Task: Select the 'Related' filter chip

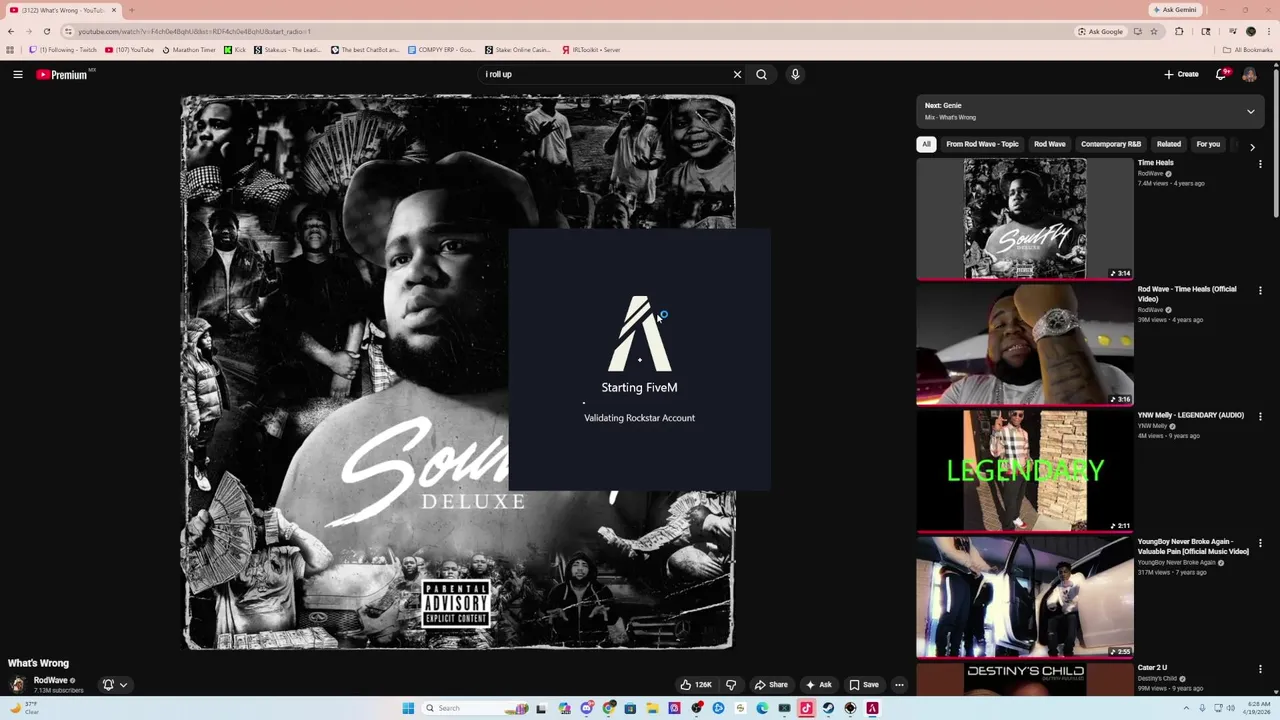Action: [x=1169, y=144]
